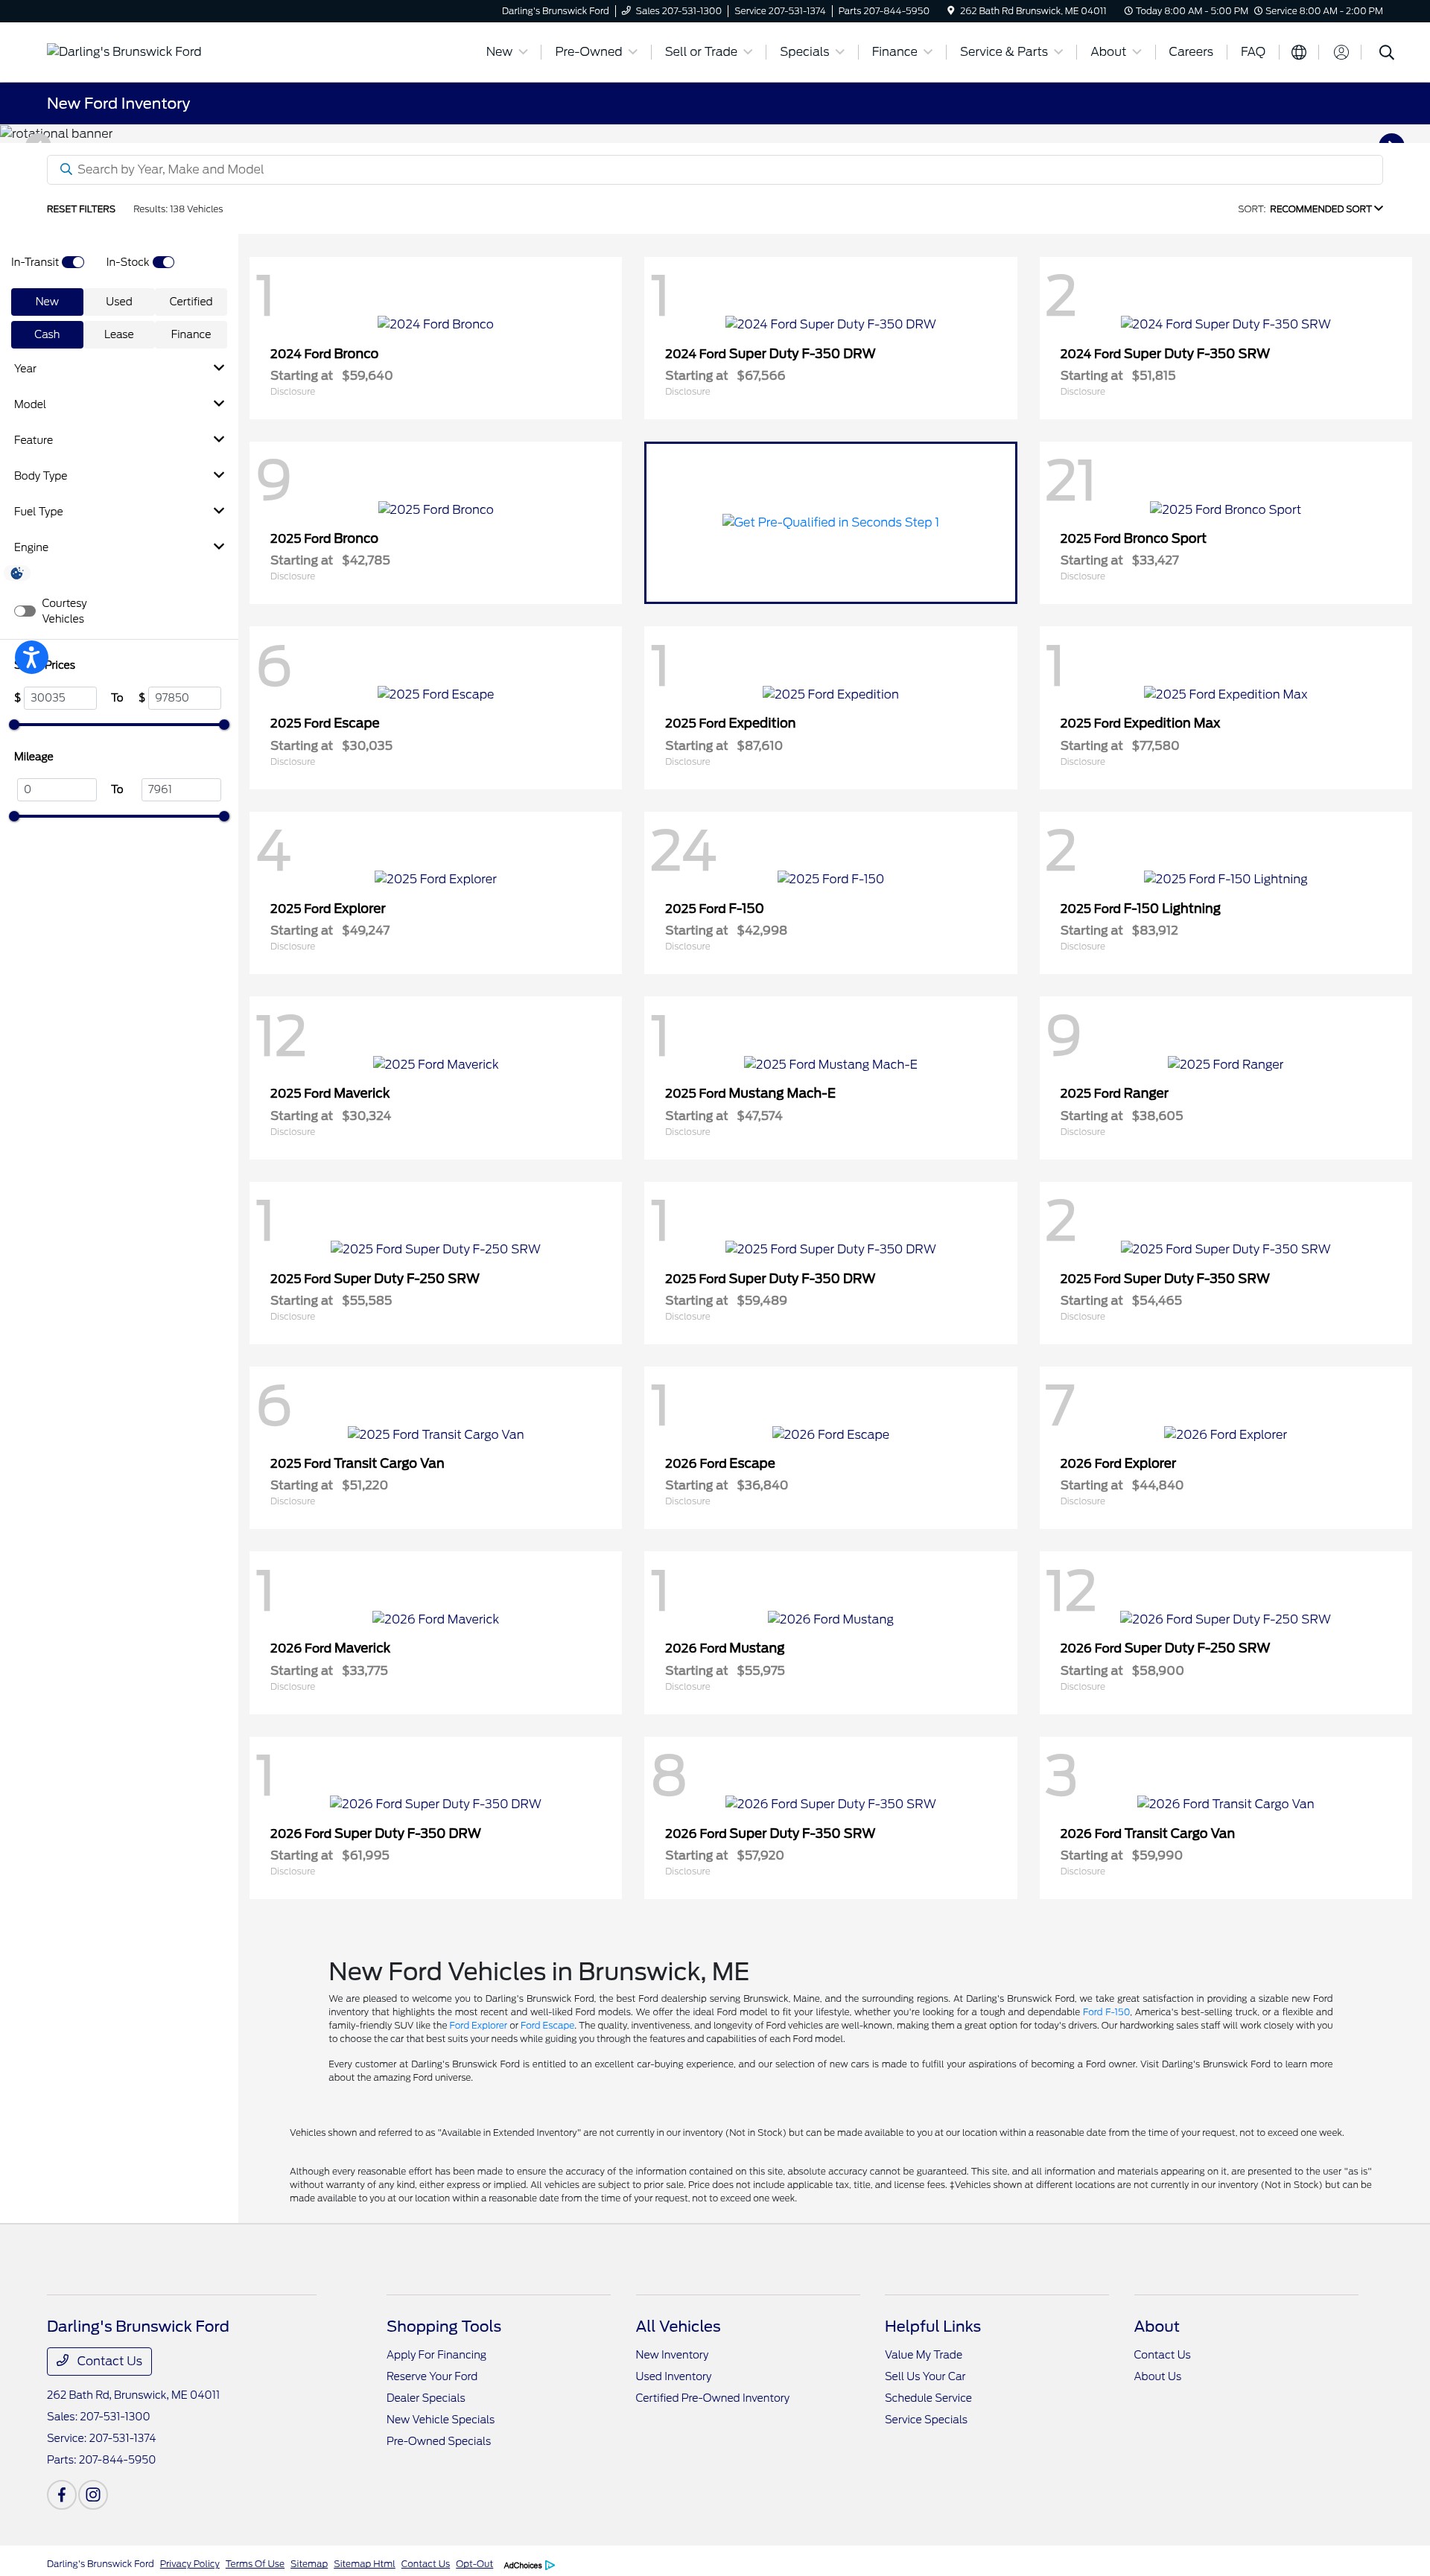Open Darling's Brunswick Ford Instagram page

coord(93,2494)
